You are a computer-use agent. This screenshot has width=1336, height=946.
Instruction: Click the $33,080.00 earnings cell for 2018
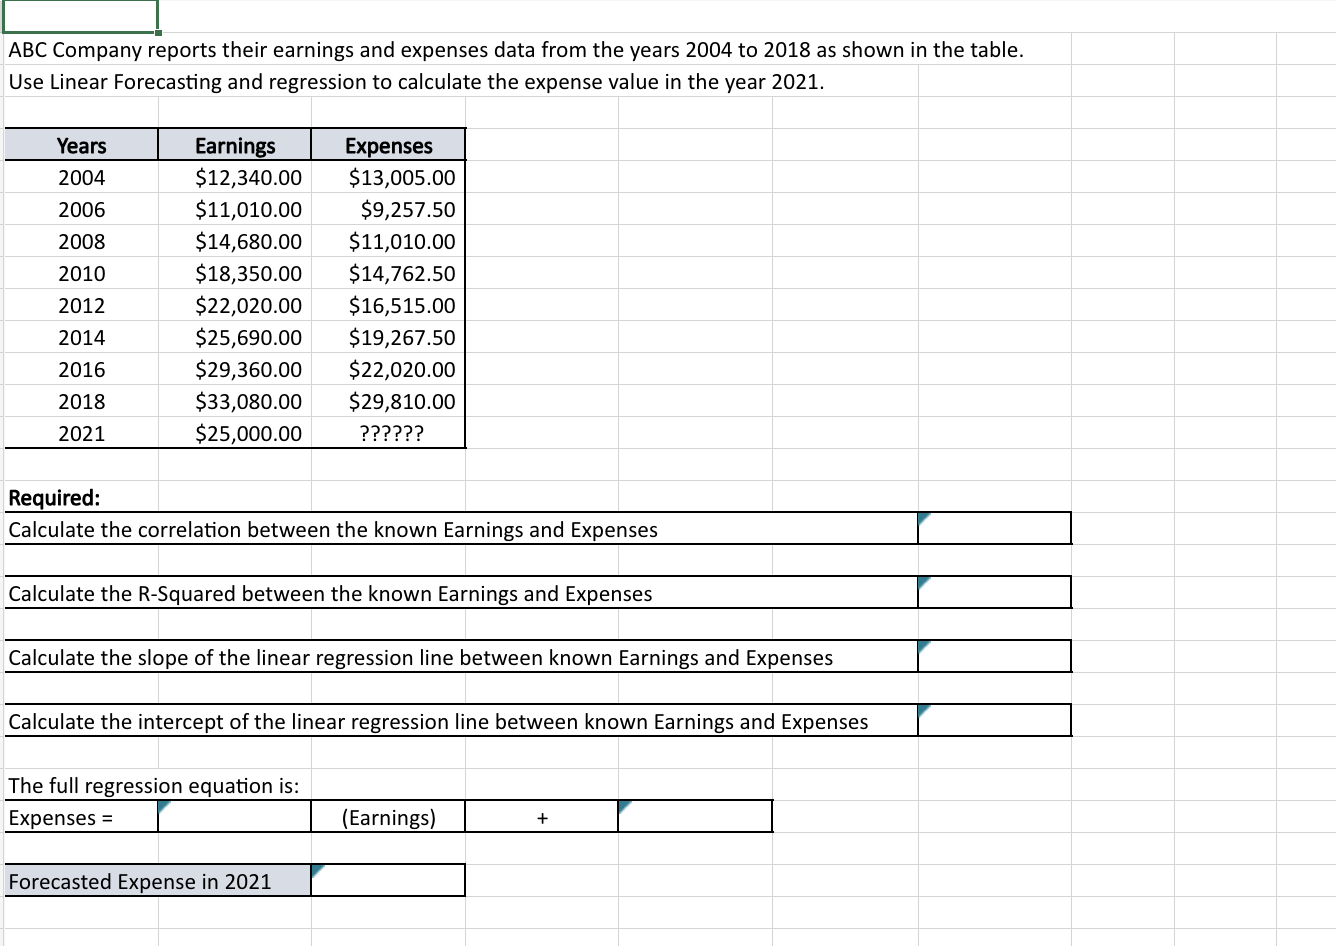pos(234,401)
